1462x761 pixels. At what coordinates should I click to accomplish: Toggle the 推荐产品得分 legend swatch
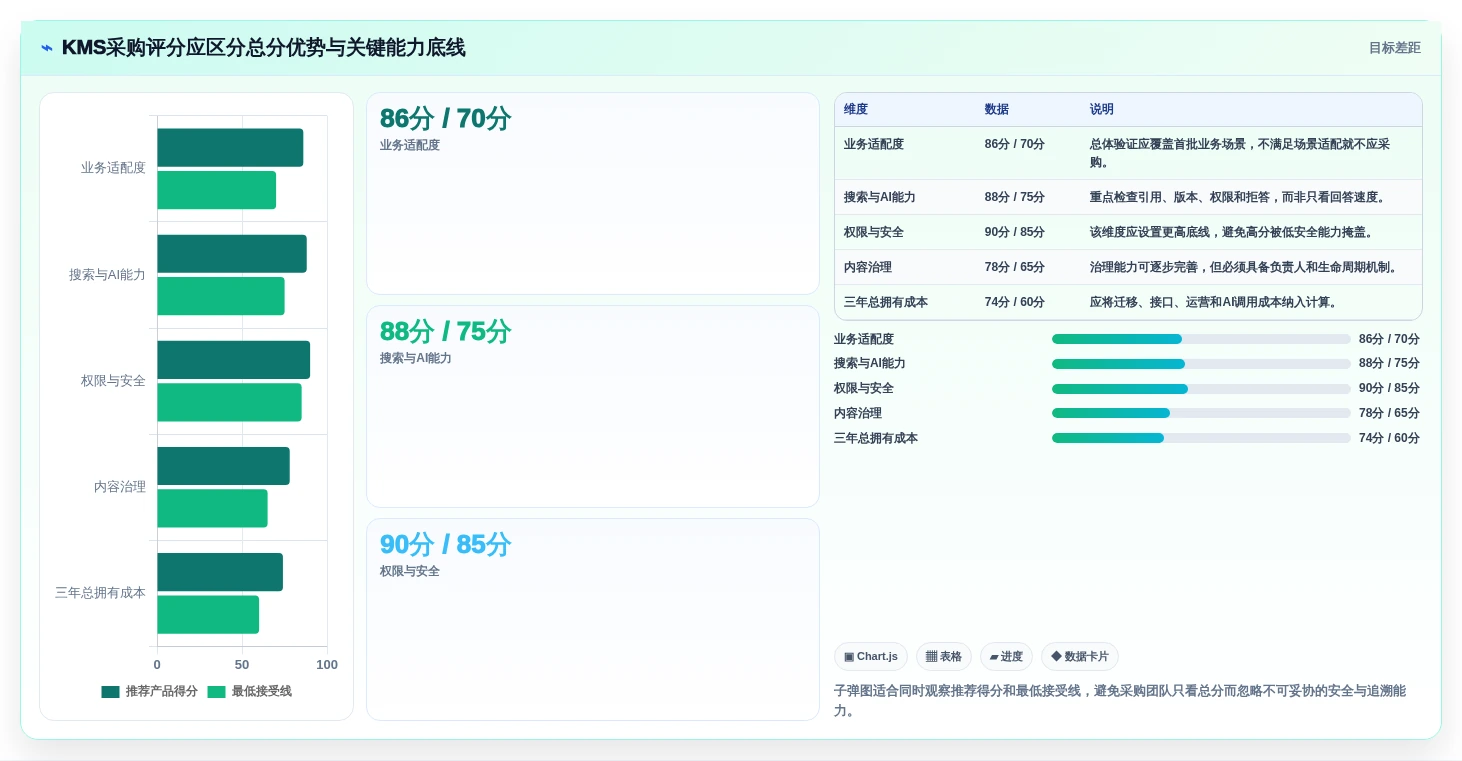tap(110, 692)
